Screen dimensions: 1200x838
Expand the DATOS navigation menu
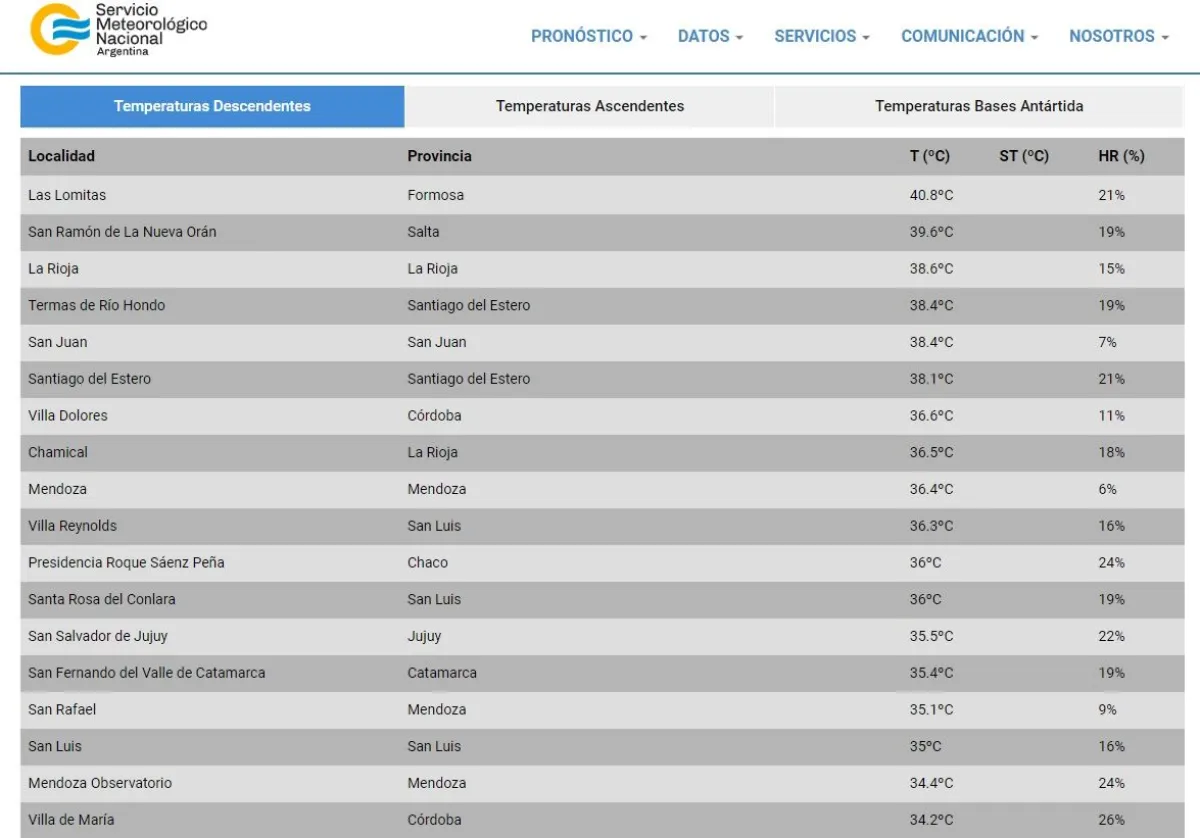(710, 36)
